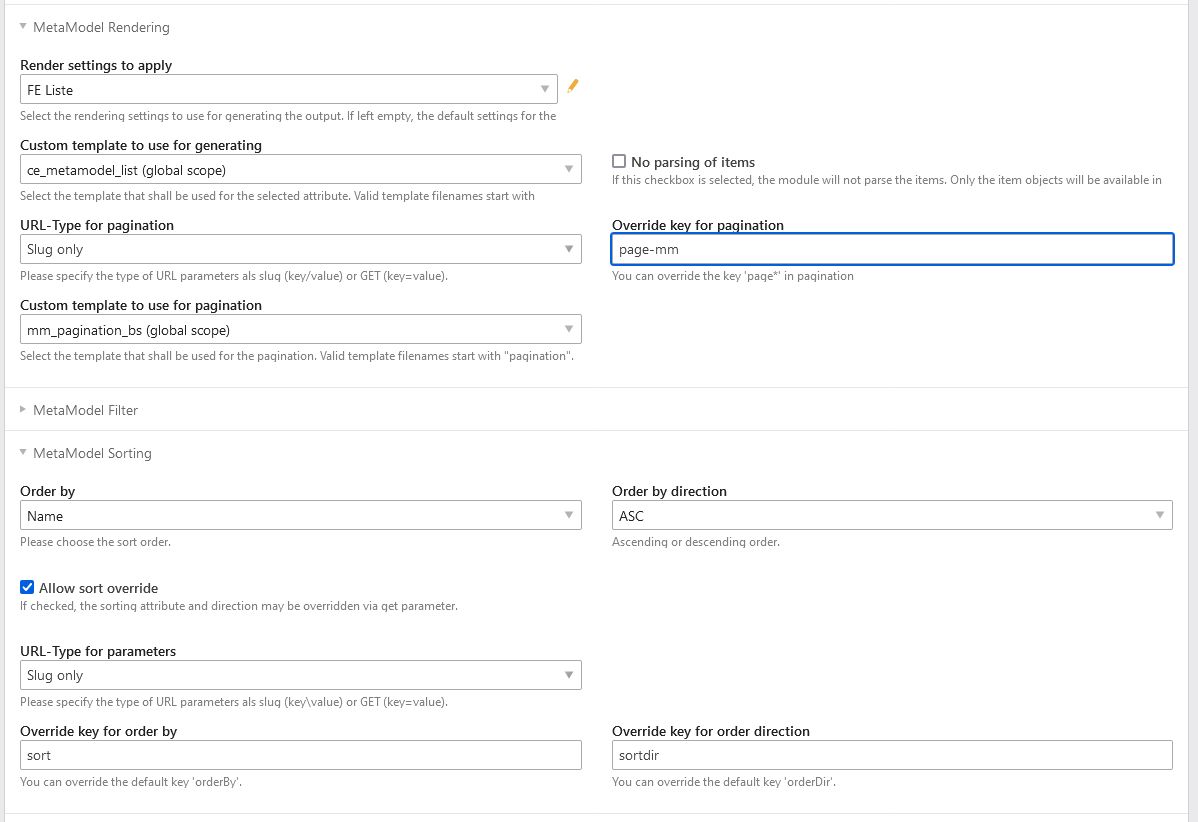Click the Override key for order by label
Screen dimensions: 1198x822
click(x=99, y=731)
